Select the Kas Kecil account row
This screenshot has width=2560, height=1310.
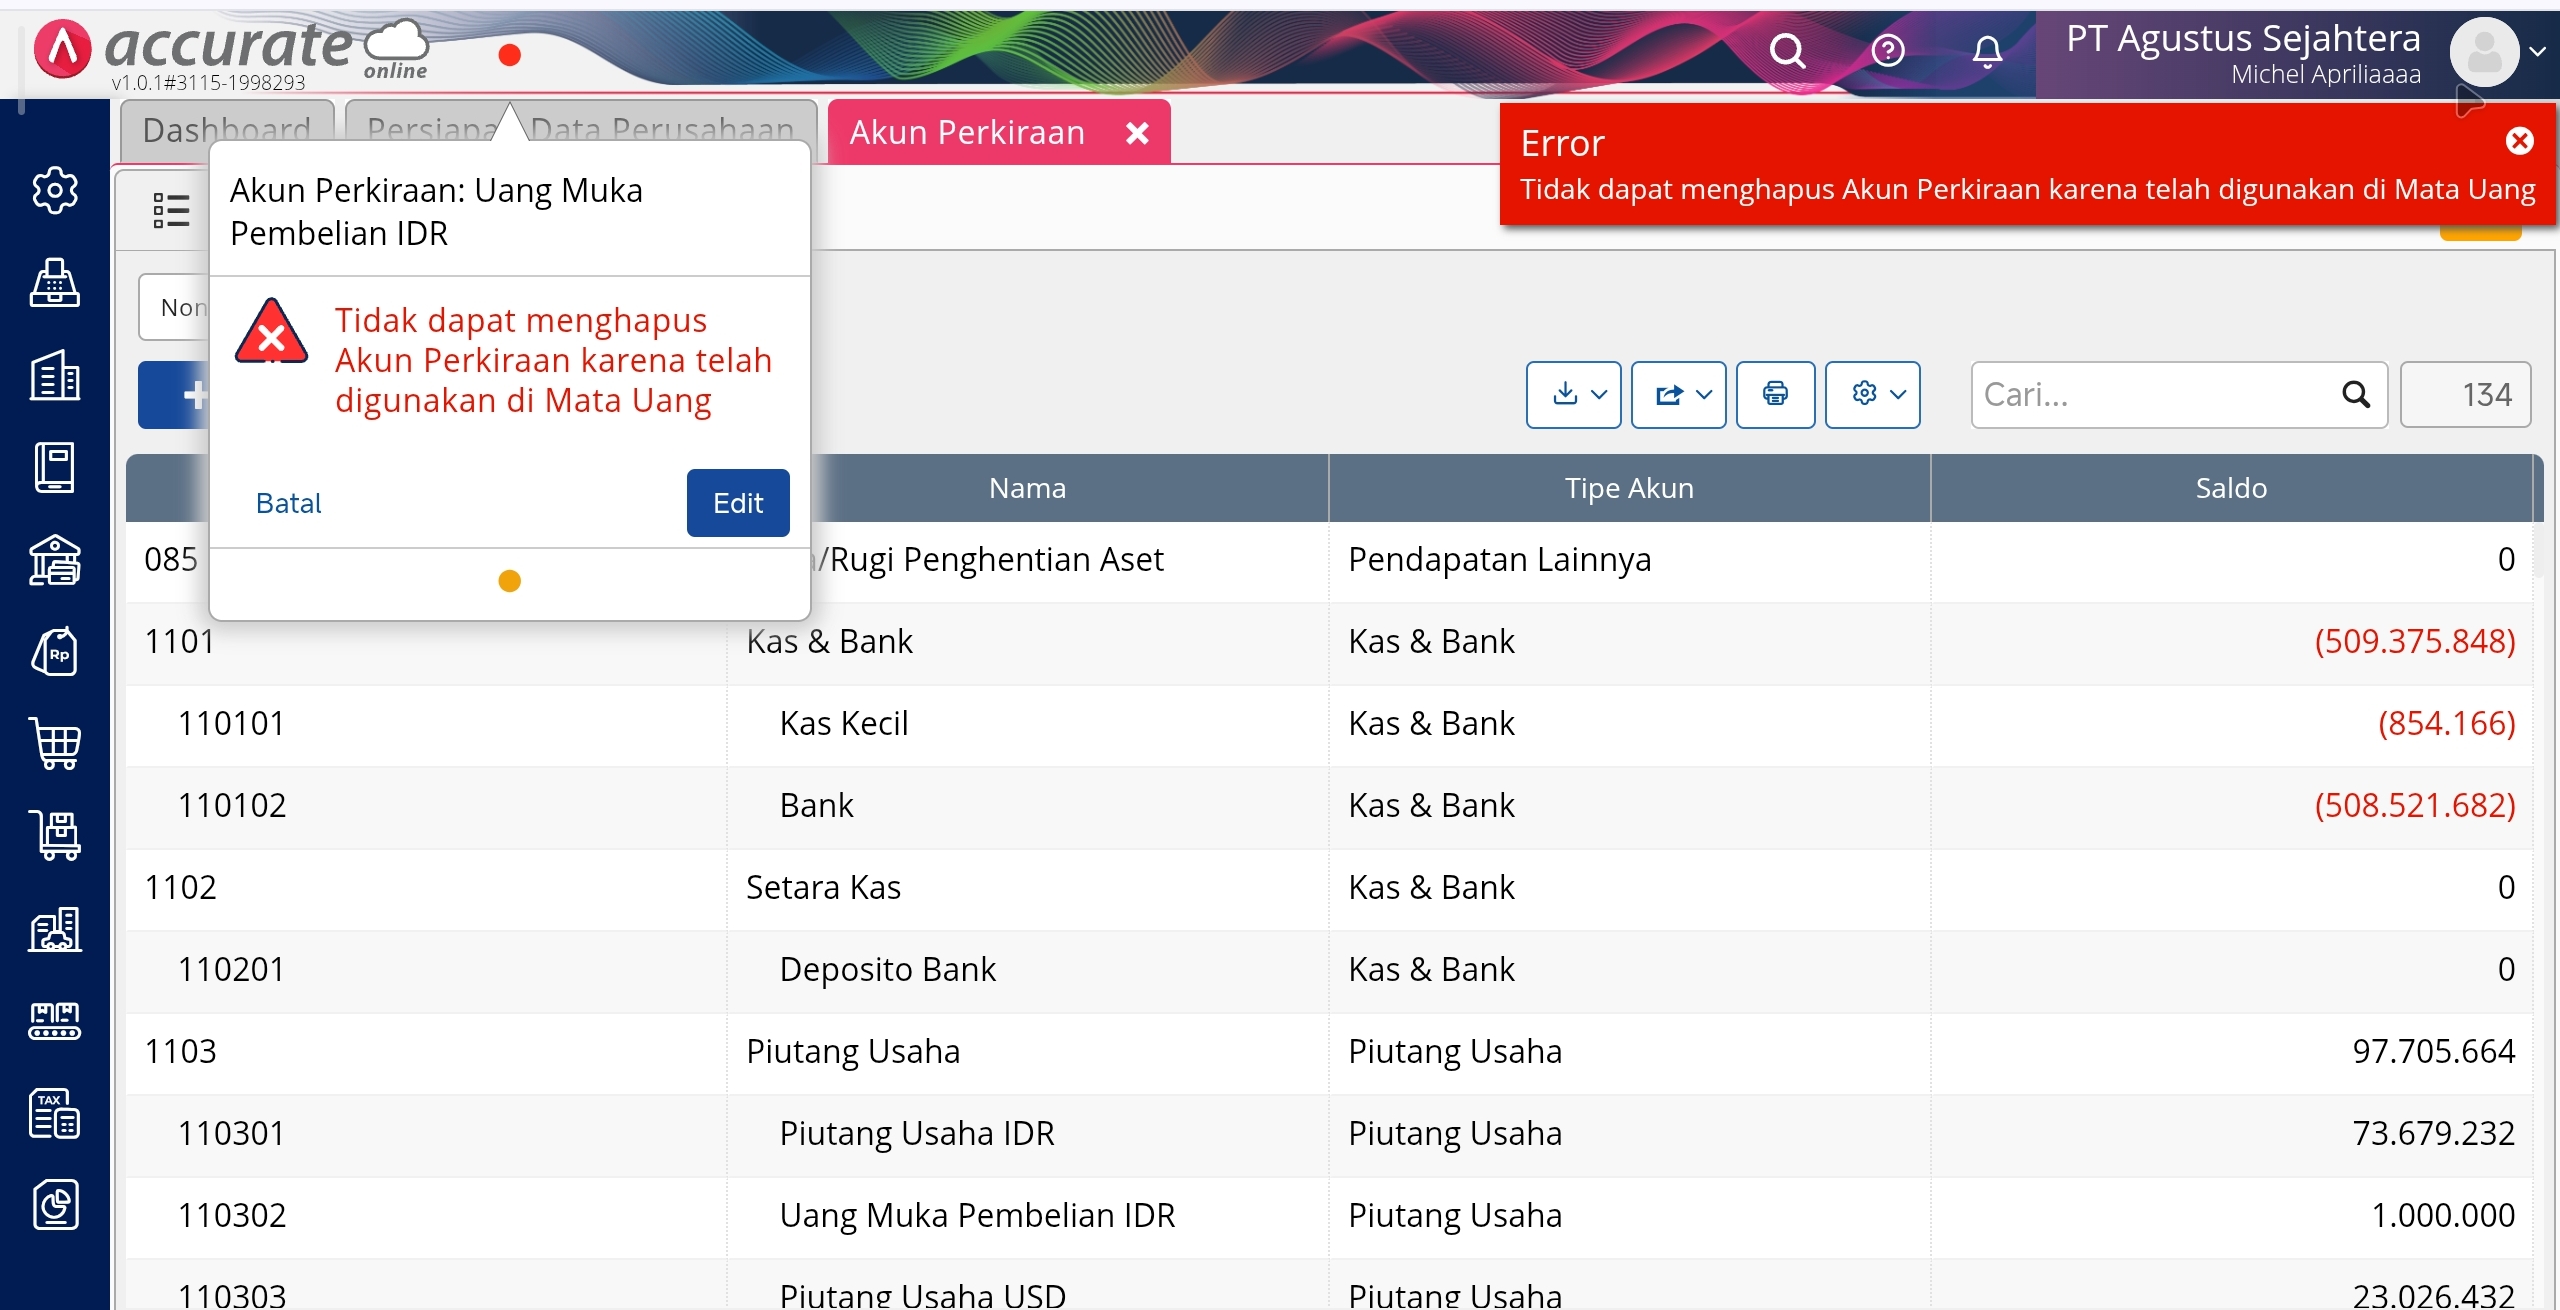[844, 723]
